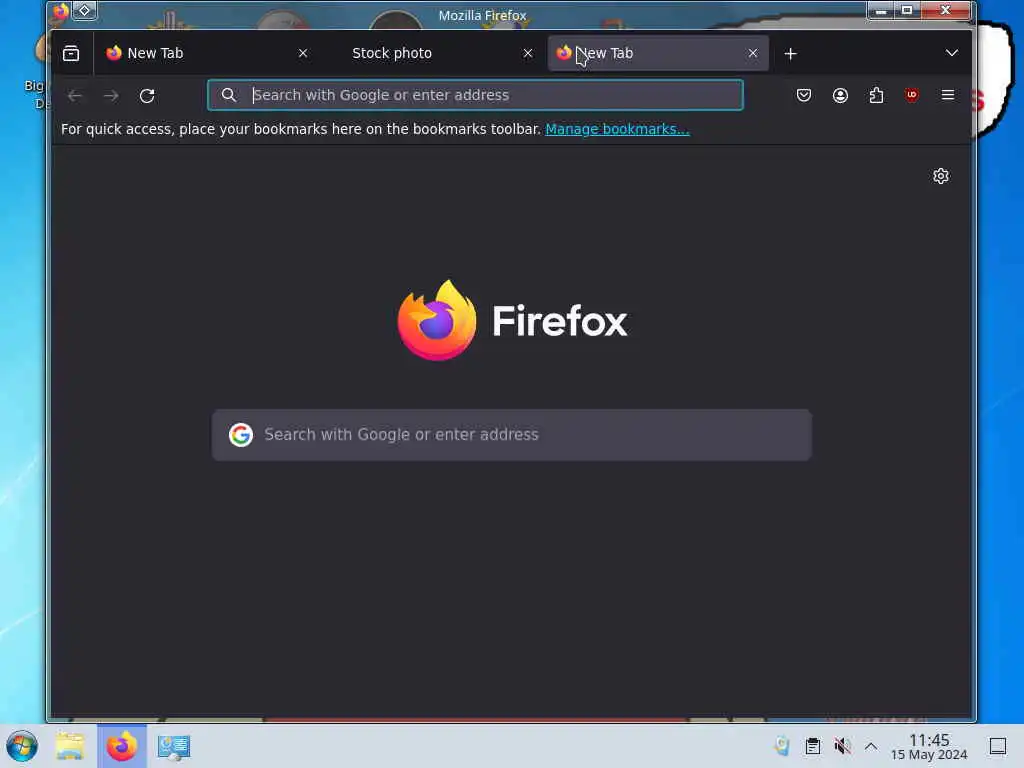1024x768 pixels.
Task: Select Firefox in the taskbar
Action: pos(122,746)
